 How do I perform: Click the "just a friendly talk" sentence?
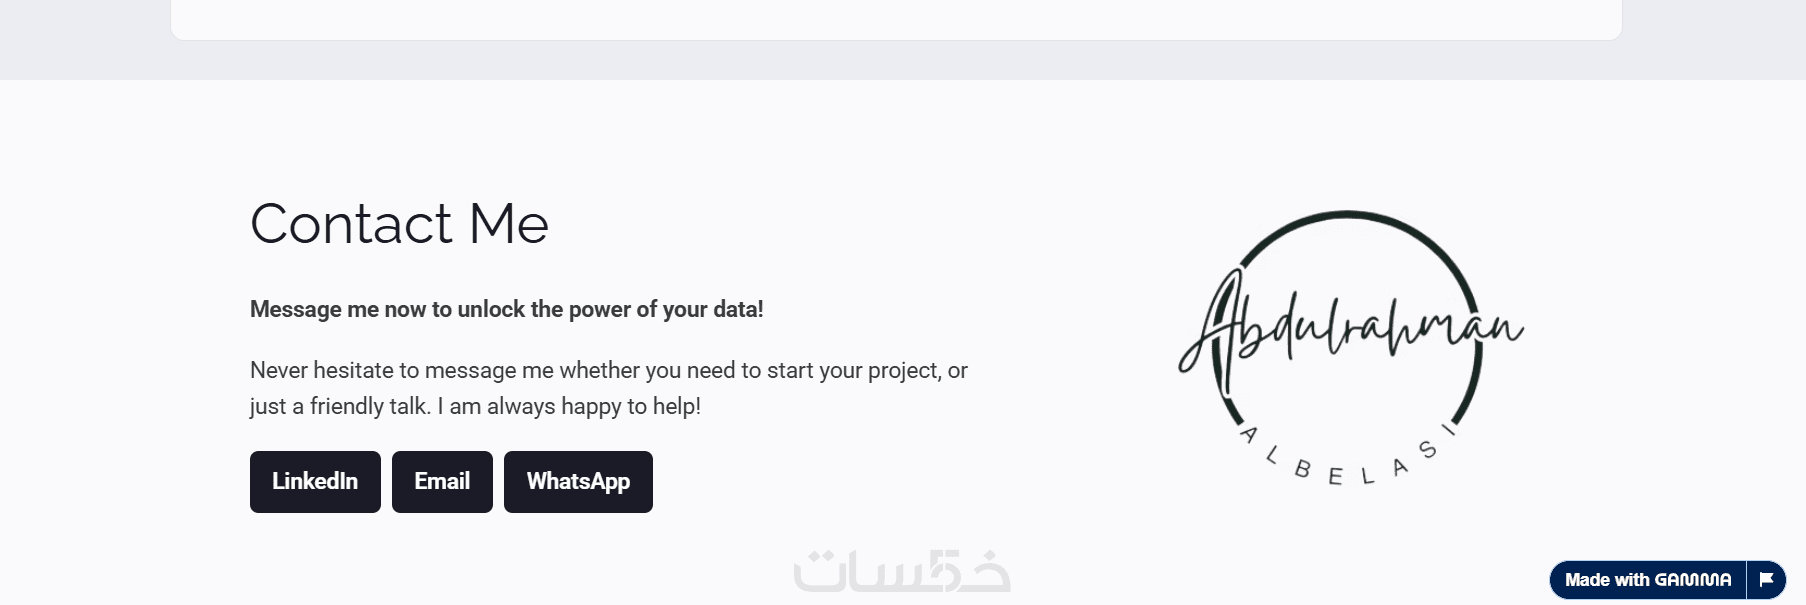pyautogui.click(x=340, y=407)
